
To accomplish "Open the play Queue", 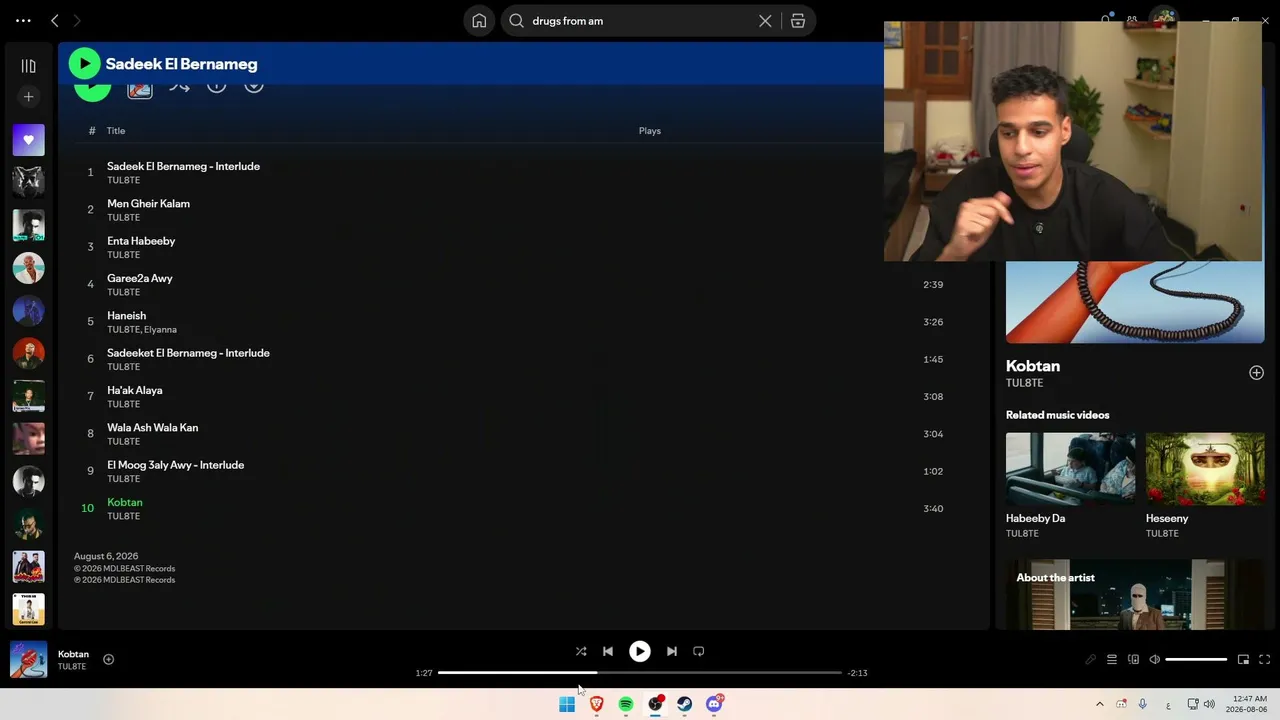I will click(x=1111, y=660).
